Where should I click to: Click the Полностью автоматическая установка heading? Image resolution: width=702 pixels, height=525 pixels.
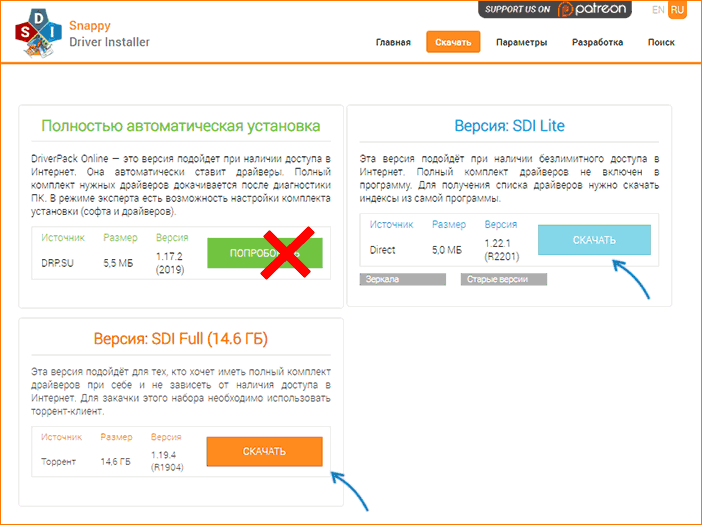[180, 126]
